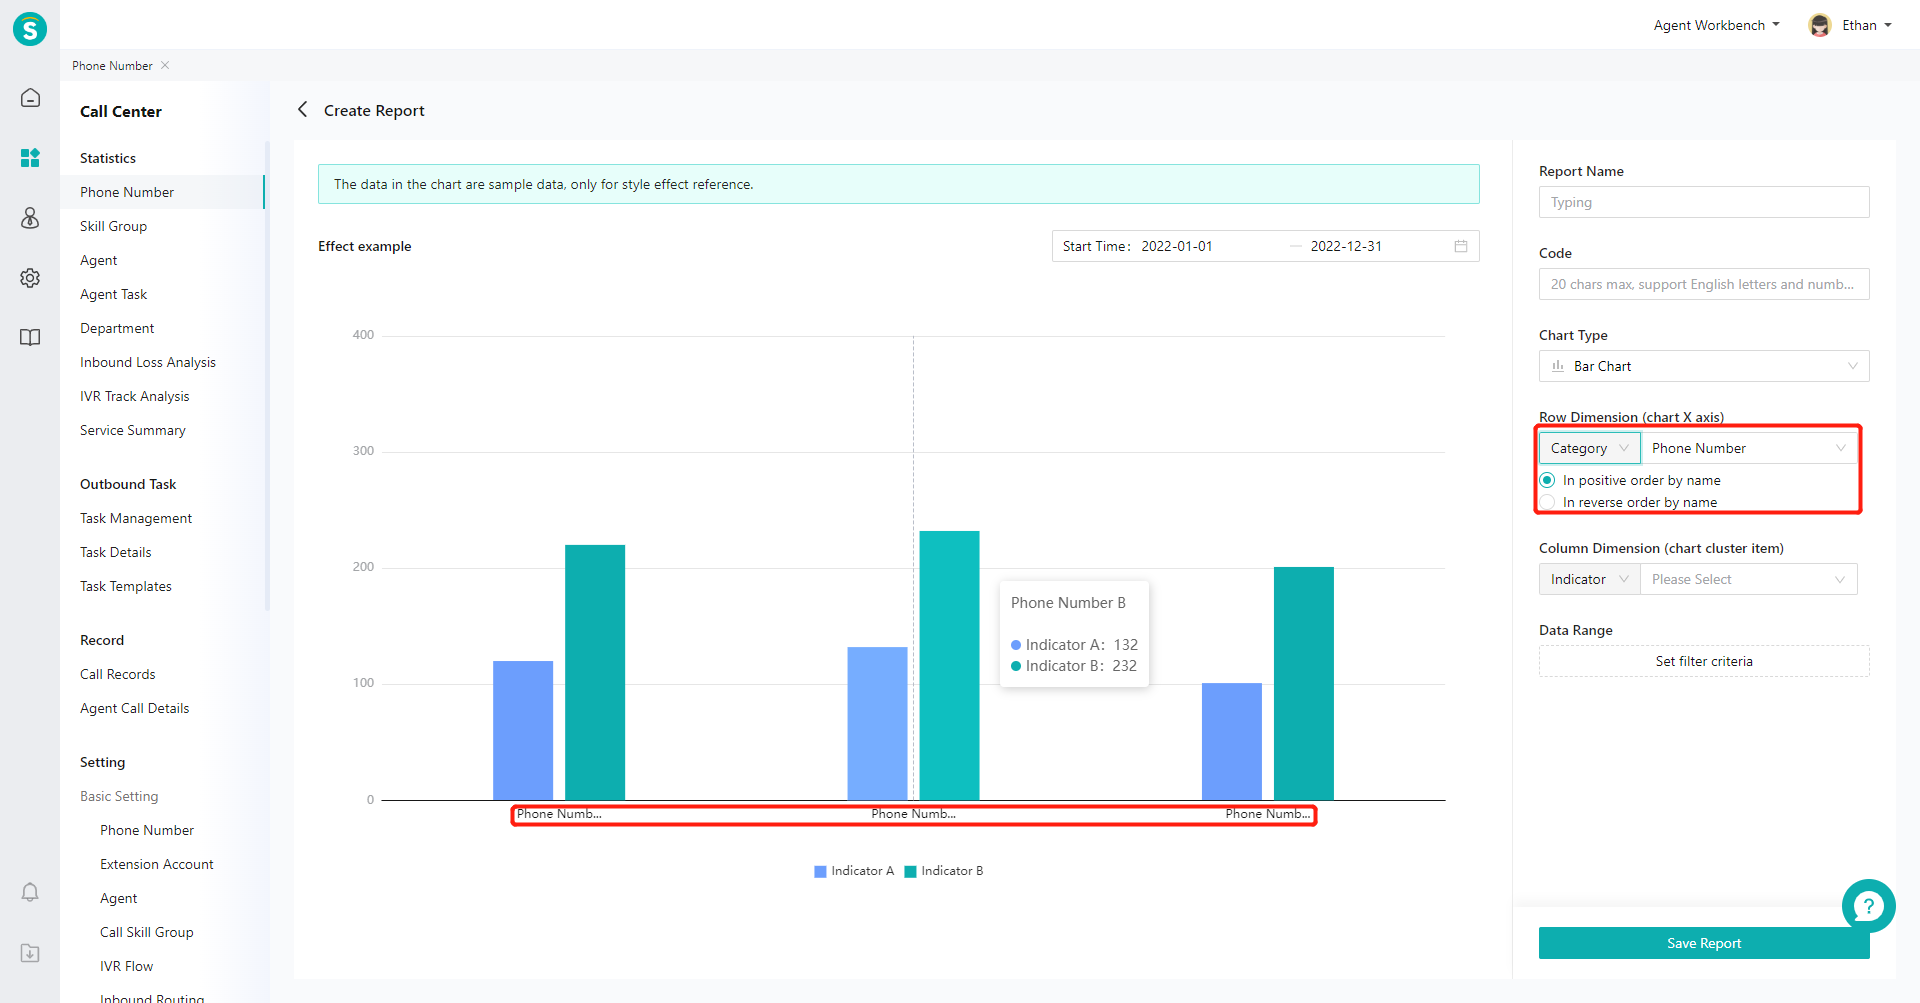Open the Column Dimension Indicator dropdown
This screenshot has width=1920, height=1003.
1589,579
